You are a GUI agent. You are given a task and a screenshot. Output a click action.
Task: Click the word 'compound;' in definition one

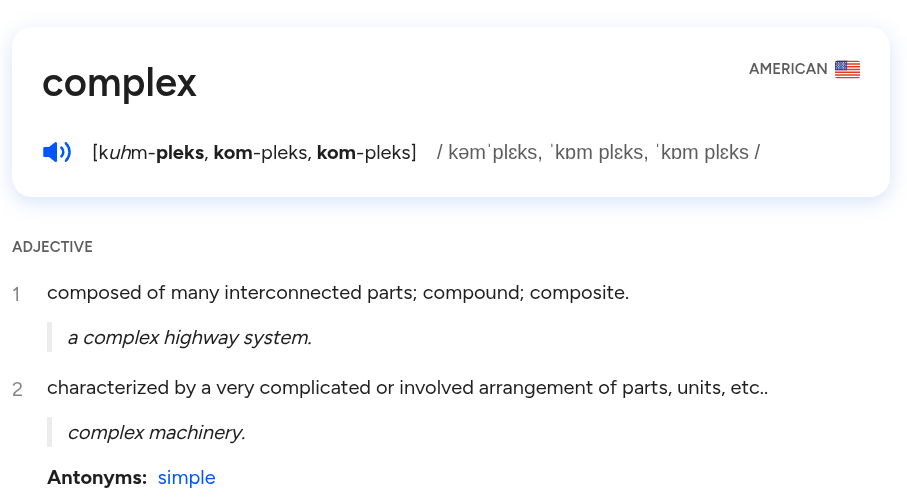coord(473,293)
